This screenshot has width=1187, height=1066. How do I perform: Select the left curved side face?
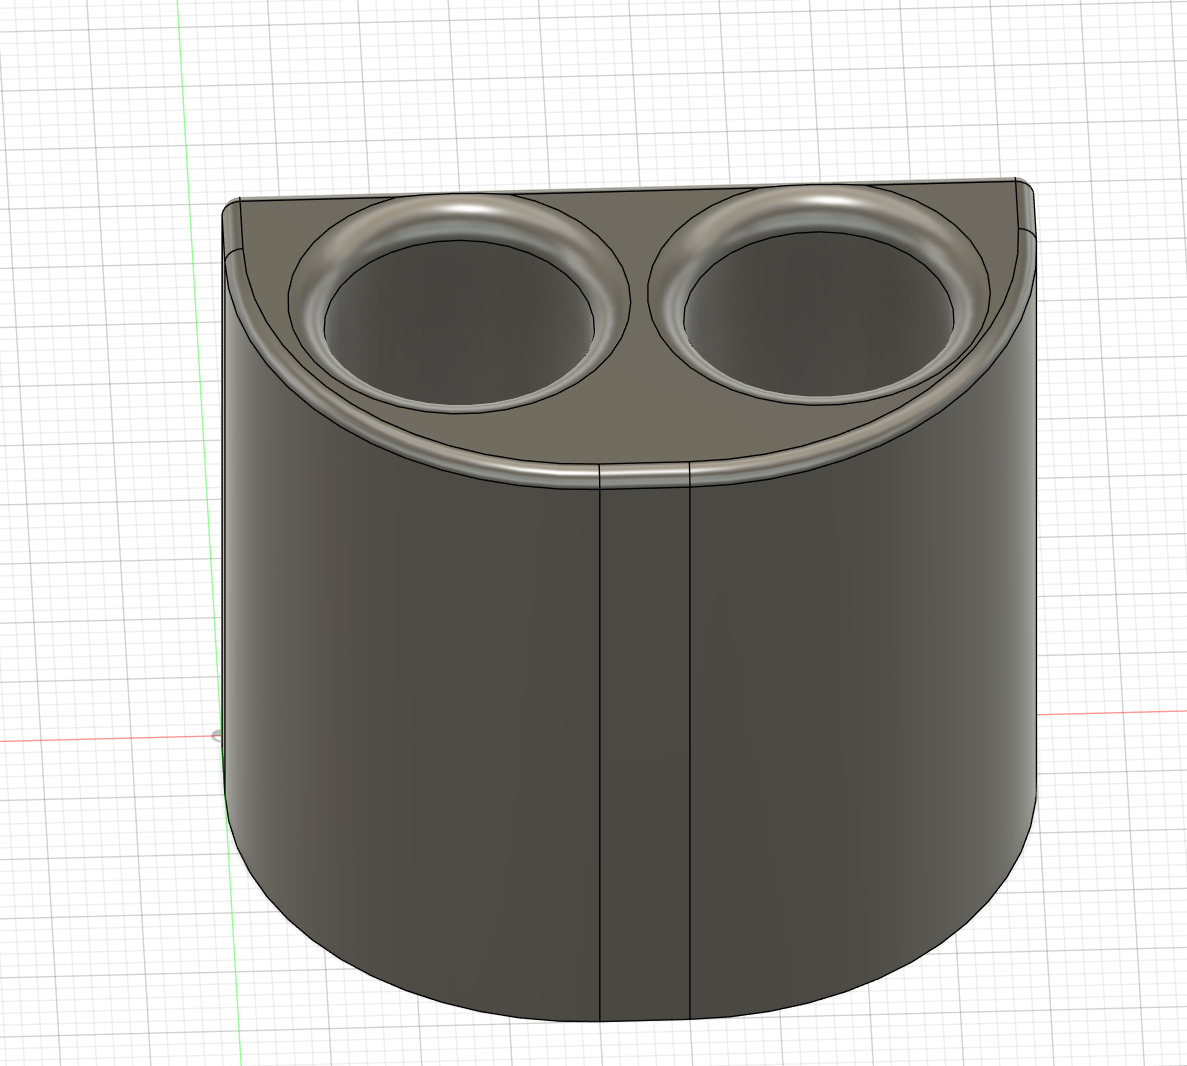coord(413,681)
